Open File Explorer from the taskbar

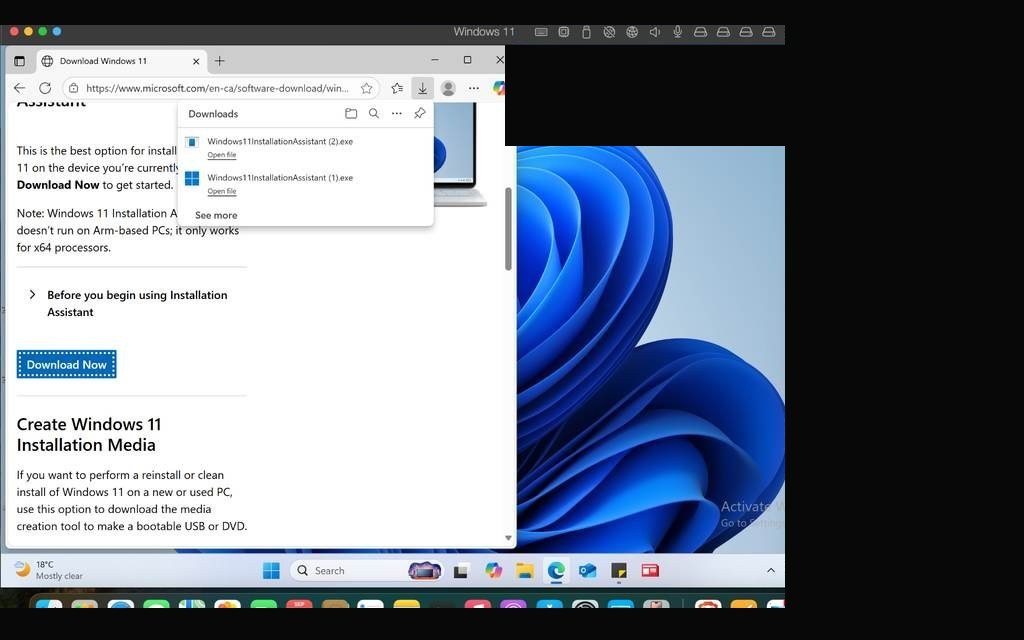tap(524, 571)
